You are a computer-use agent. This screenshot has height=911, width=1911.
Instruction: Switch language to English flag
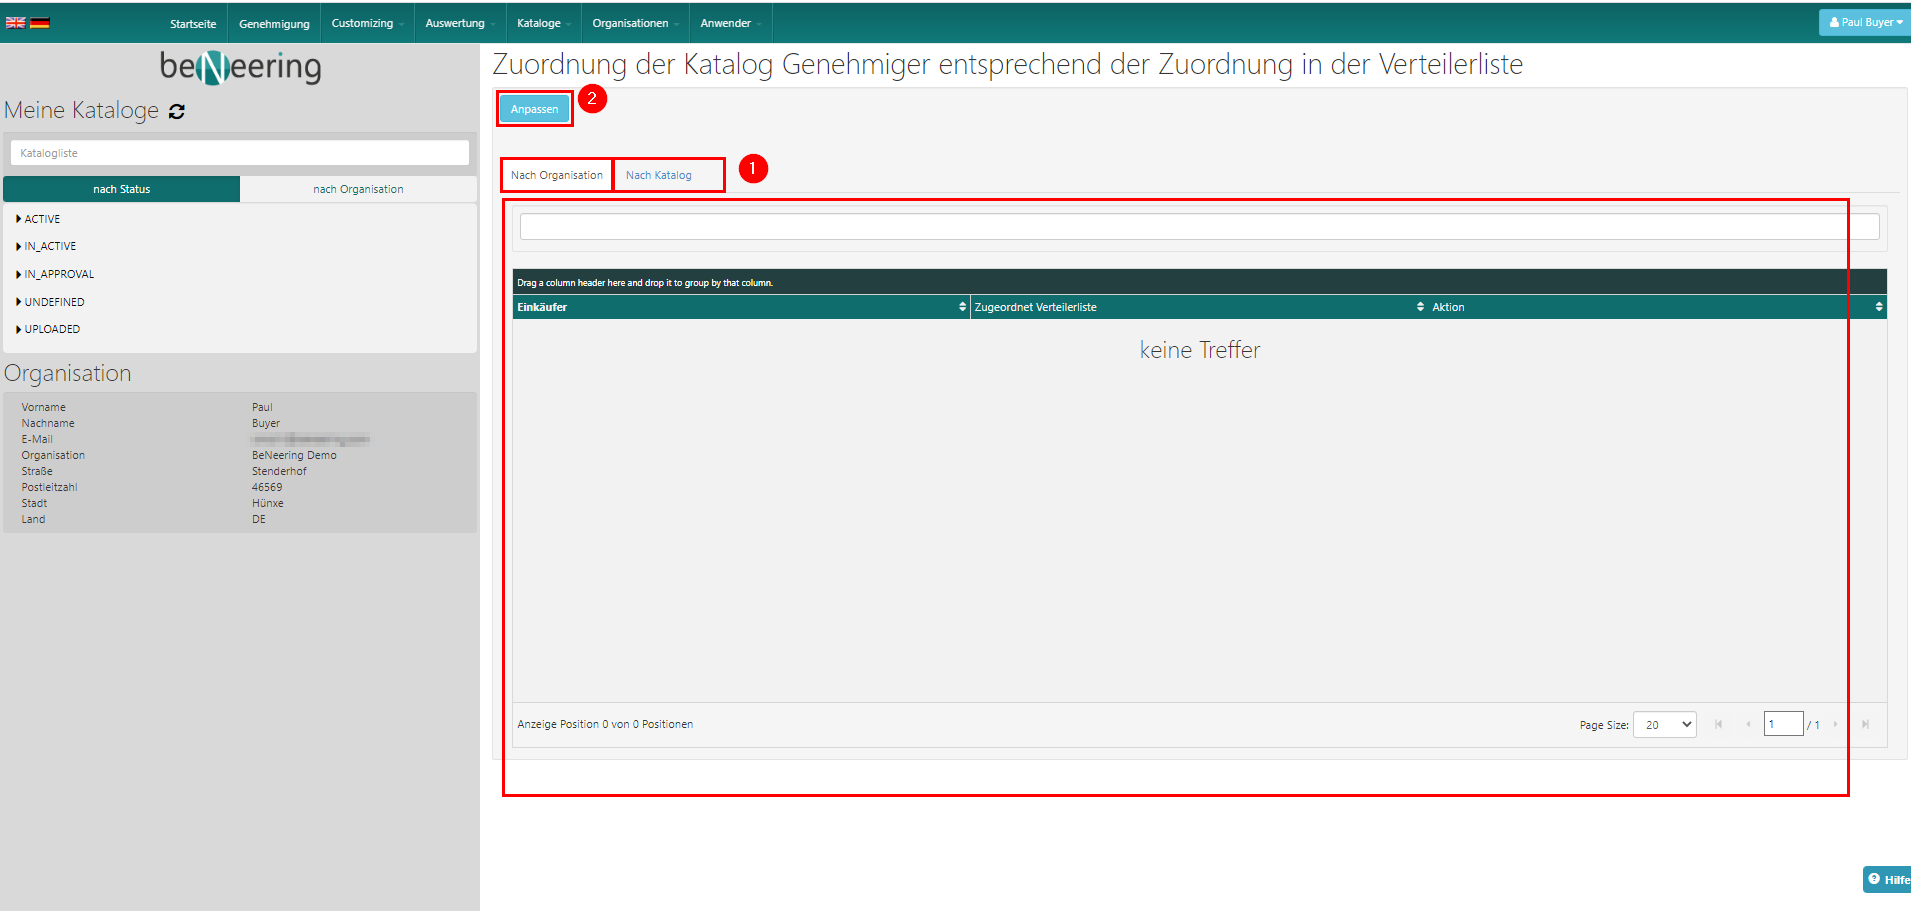15,22
